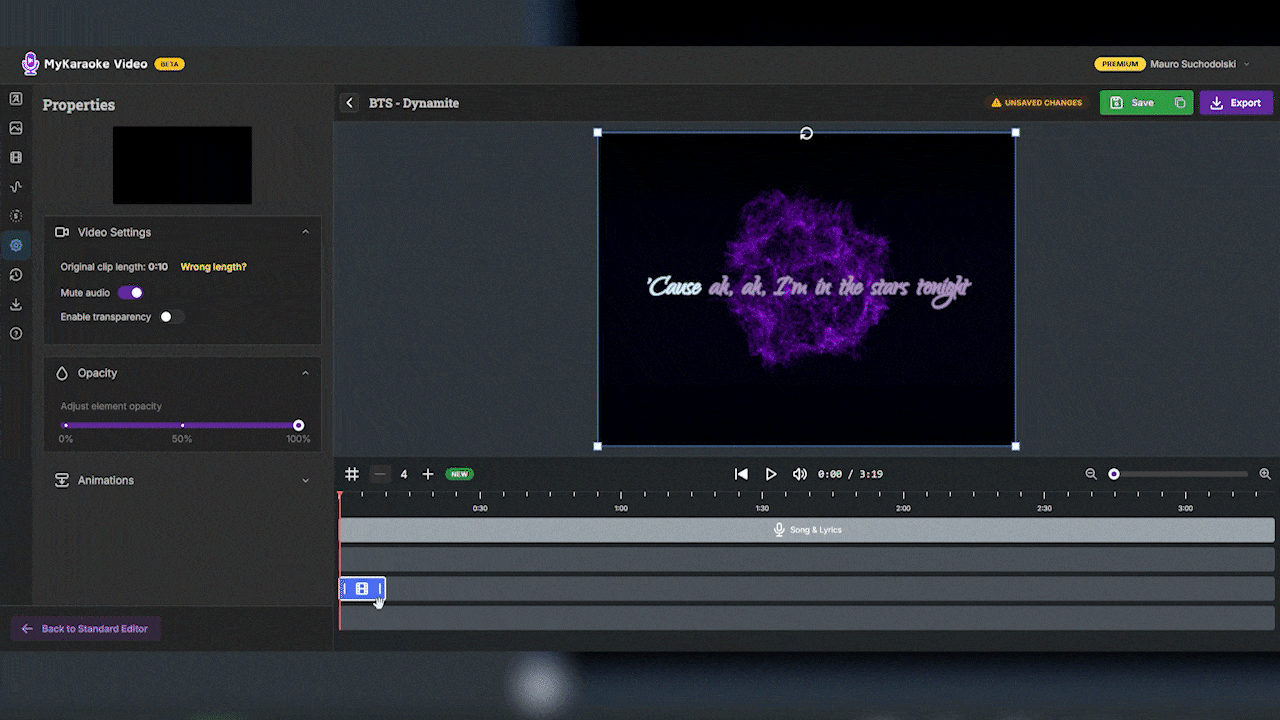Click the 0:00 / 3:19 time display
Screen dimensions: 1280x720
point(850,474)
